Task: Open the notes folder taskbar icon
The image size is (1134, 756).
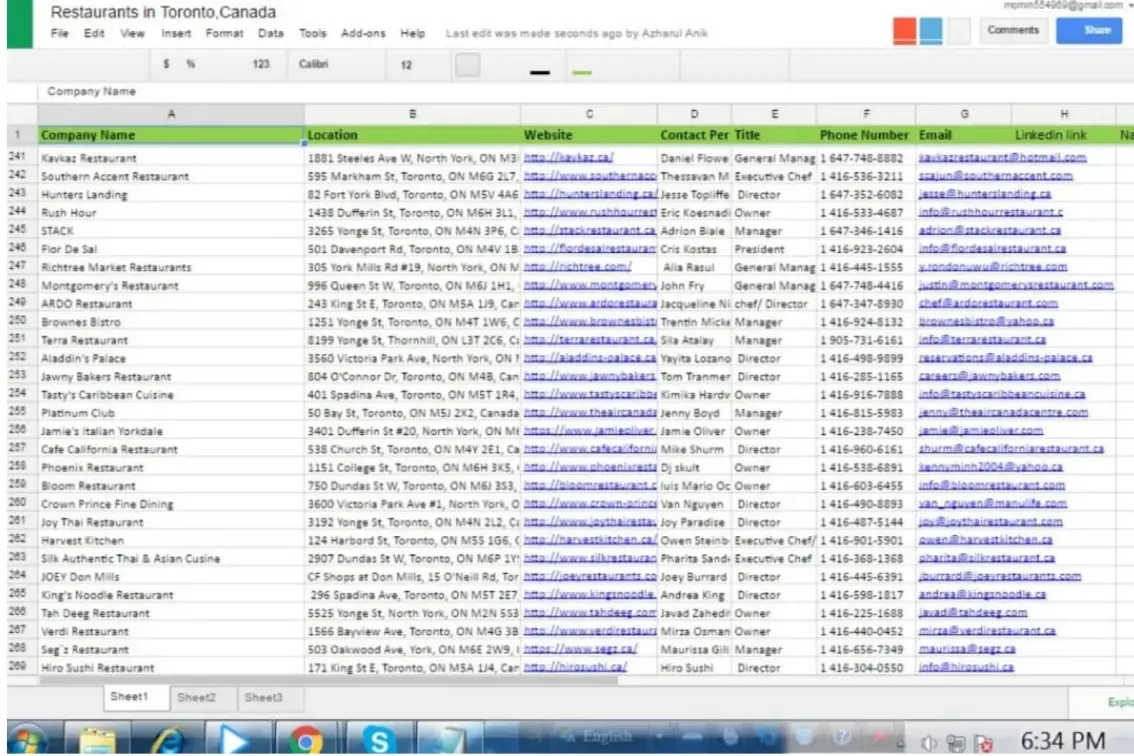Action: [96, 740]
